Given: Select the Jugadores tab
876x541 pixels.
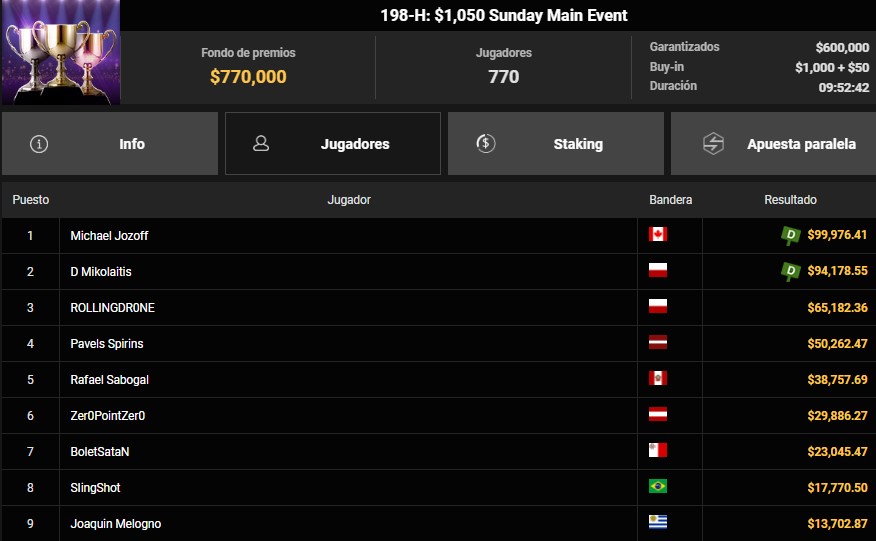Looking at the screenshot, I should (333, 144).
